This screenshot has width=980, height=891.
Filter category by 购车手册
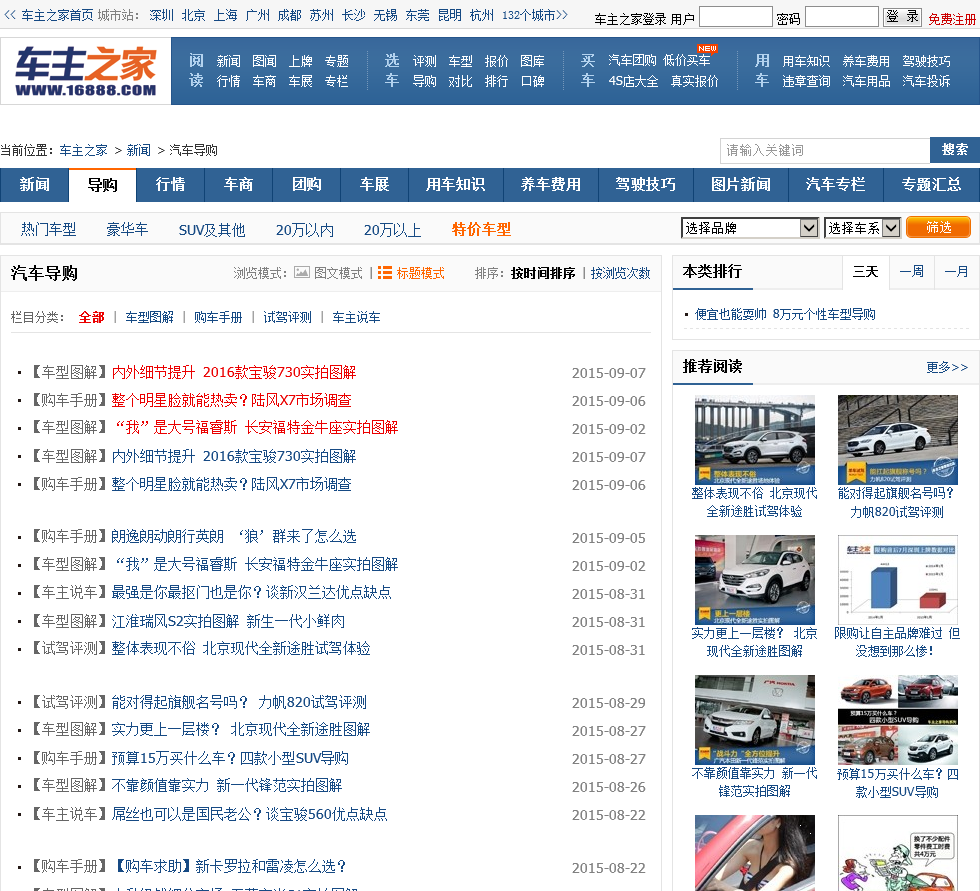pos(218,317)
